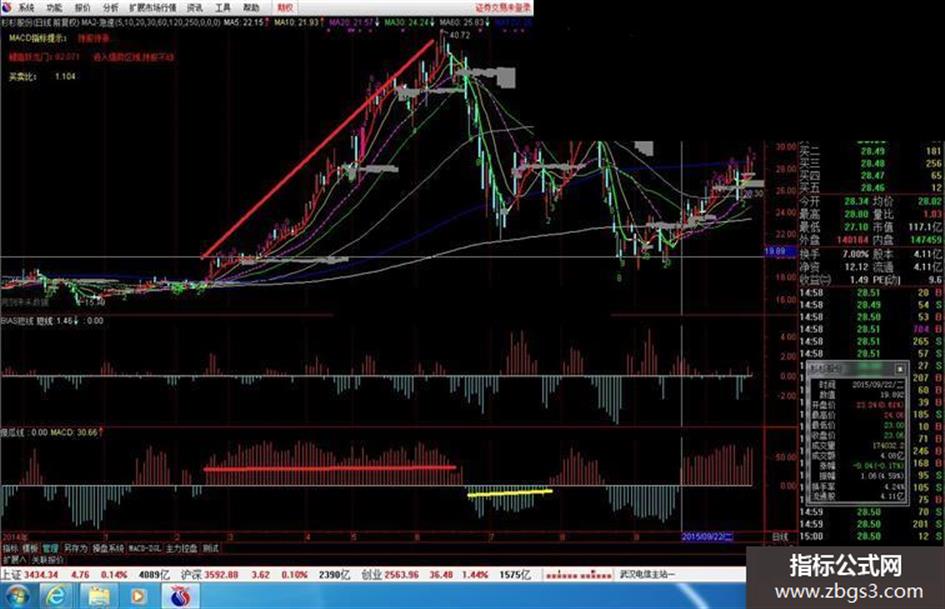Select the 模板 tab at bottom
Image resolution: width=945 pixels, height=609 pixels.
[x=30, y=549]
